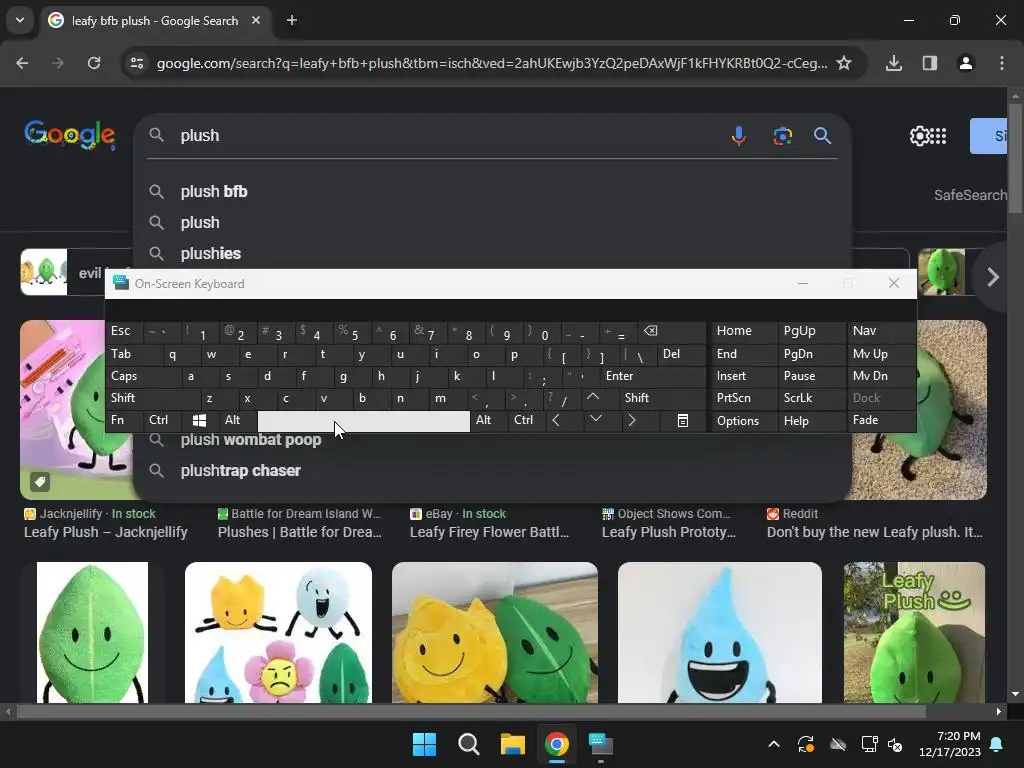Toggle the left Shift key

153,398
